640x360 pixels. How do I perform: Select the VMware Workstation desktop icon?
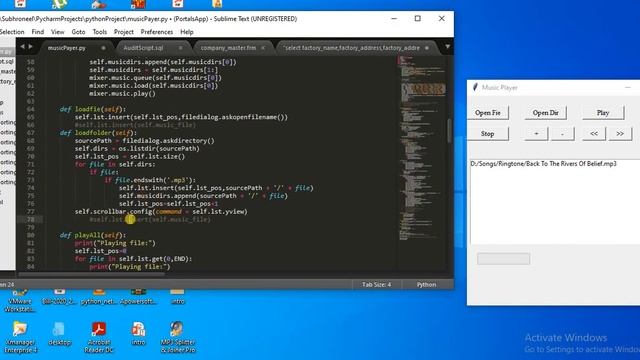[x=19, y=300]
